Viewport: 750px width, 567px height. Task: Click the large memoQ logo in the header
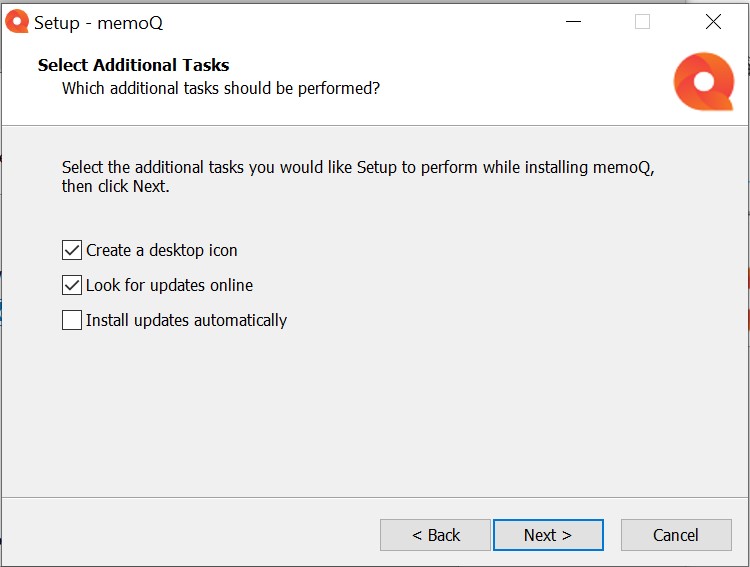(x=704, y=81)
